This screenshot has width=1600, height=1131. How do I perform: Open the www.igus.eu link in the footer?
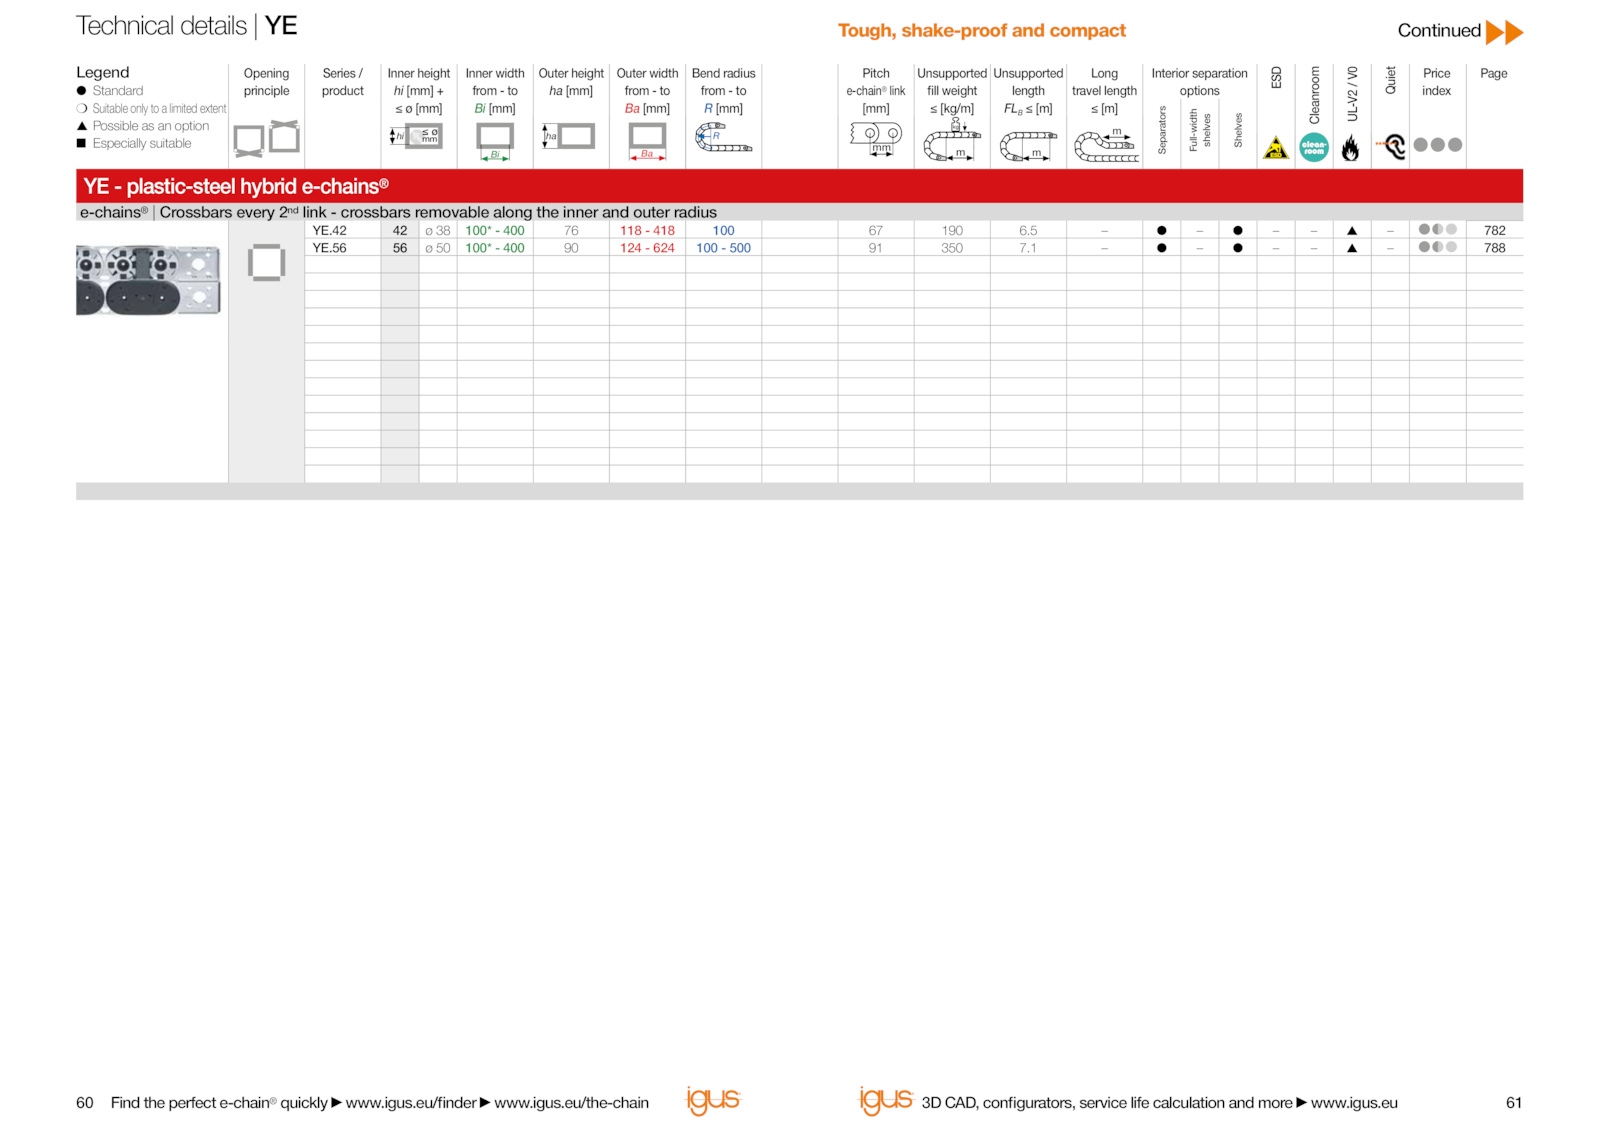tap(1354, 1103)
